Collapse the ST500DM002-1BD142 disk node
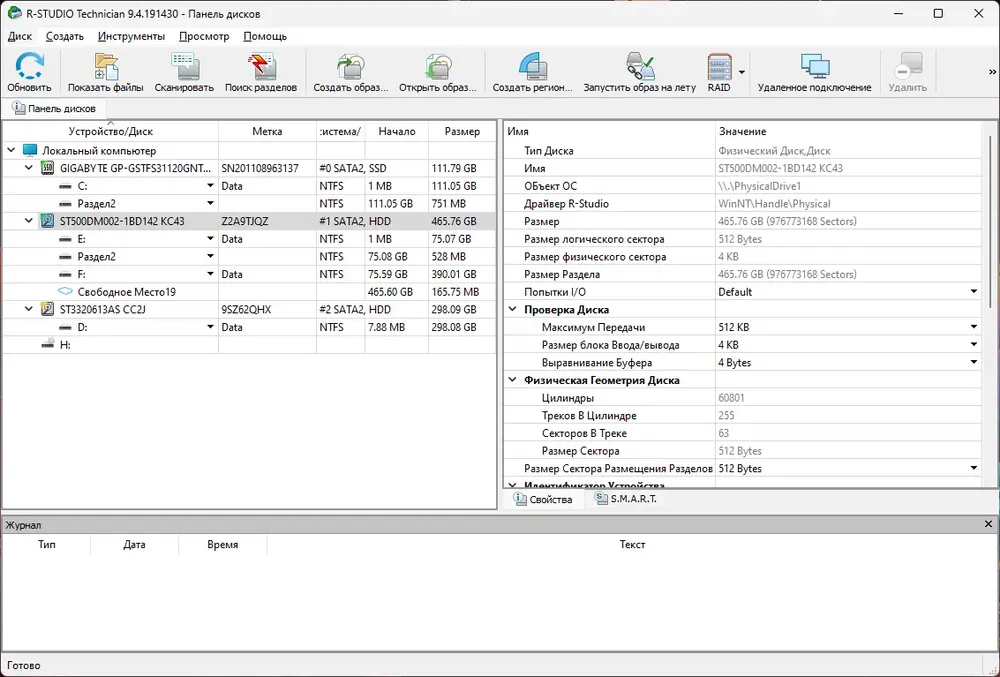 coord(29,221)
